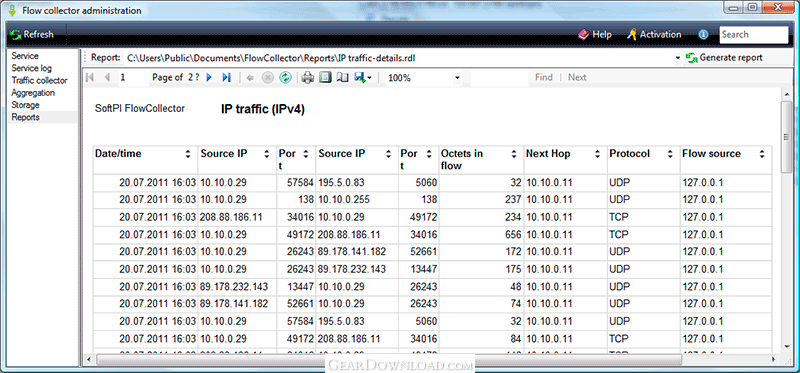Click octets value '172'
Viewport: 800px width, 373px height.
512,252
